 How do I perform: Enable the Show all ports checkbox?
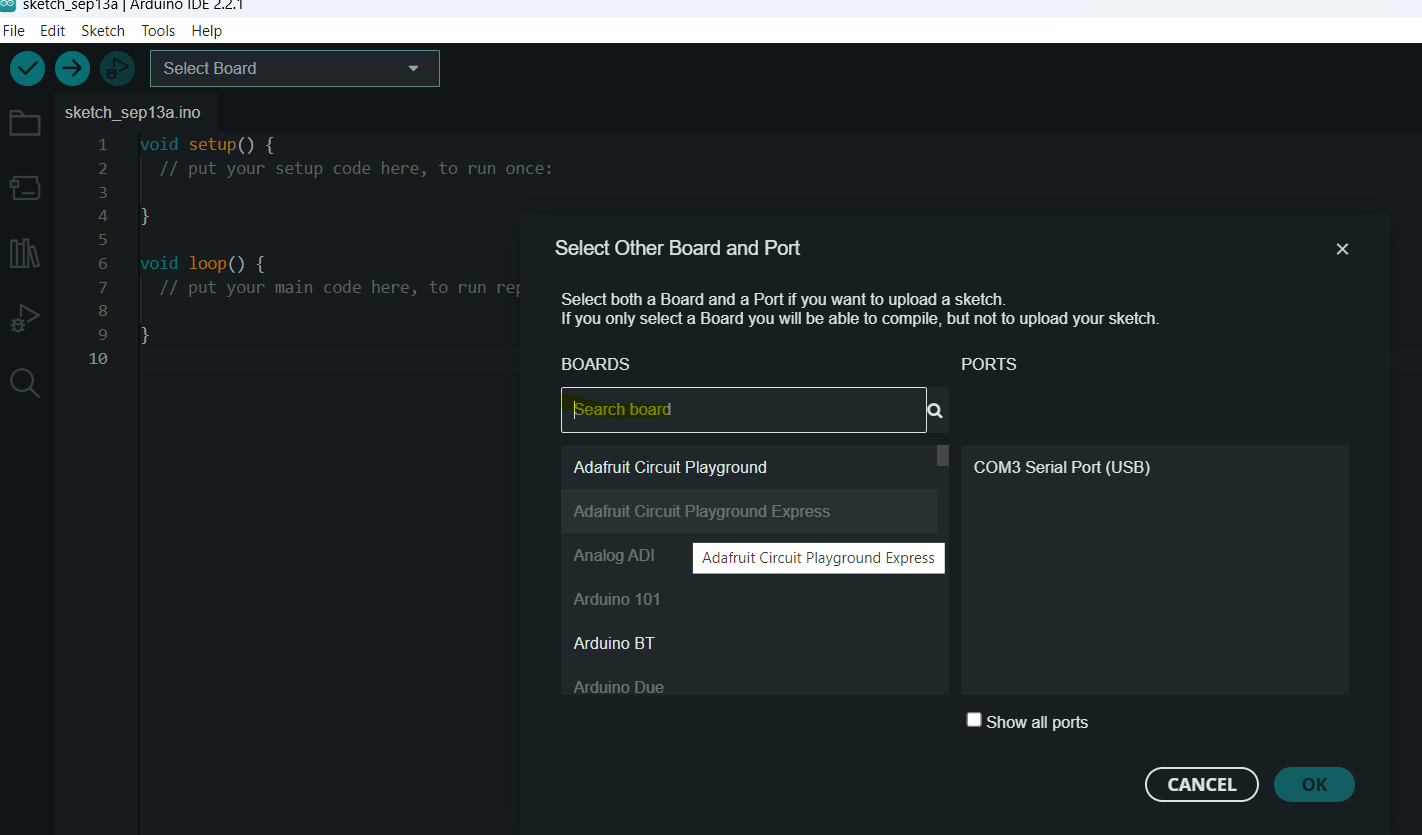pyautogui.click(x=974, y=720)
